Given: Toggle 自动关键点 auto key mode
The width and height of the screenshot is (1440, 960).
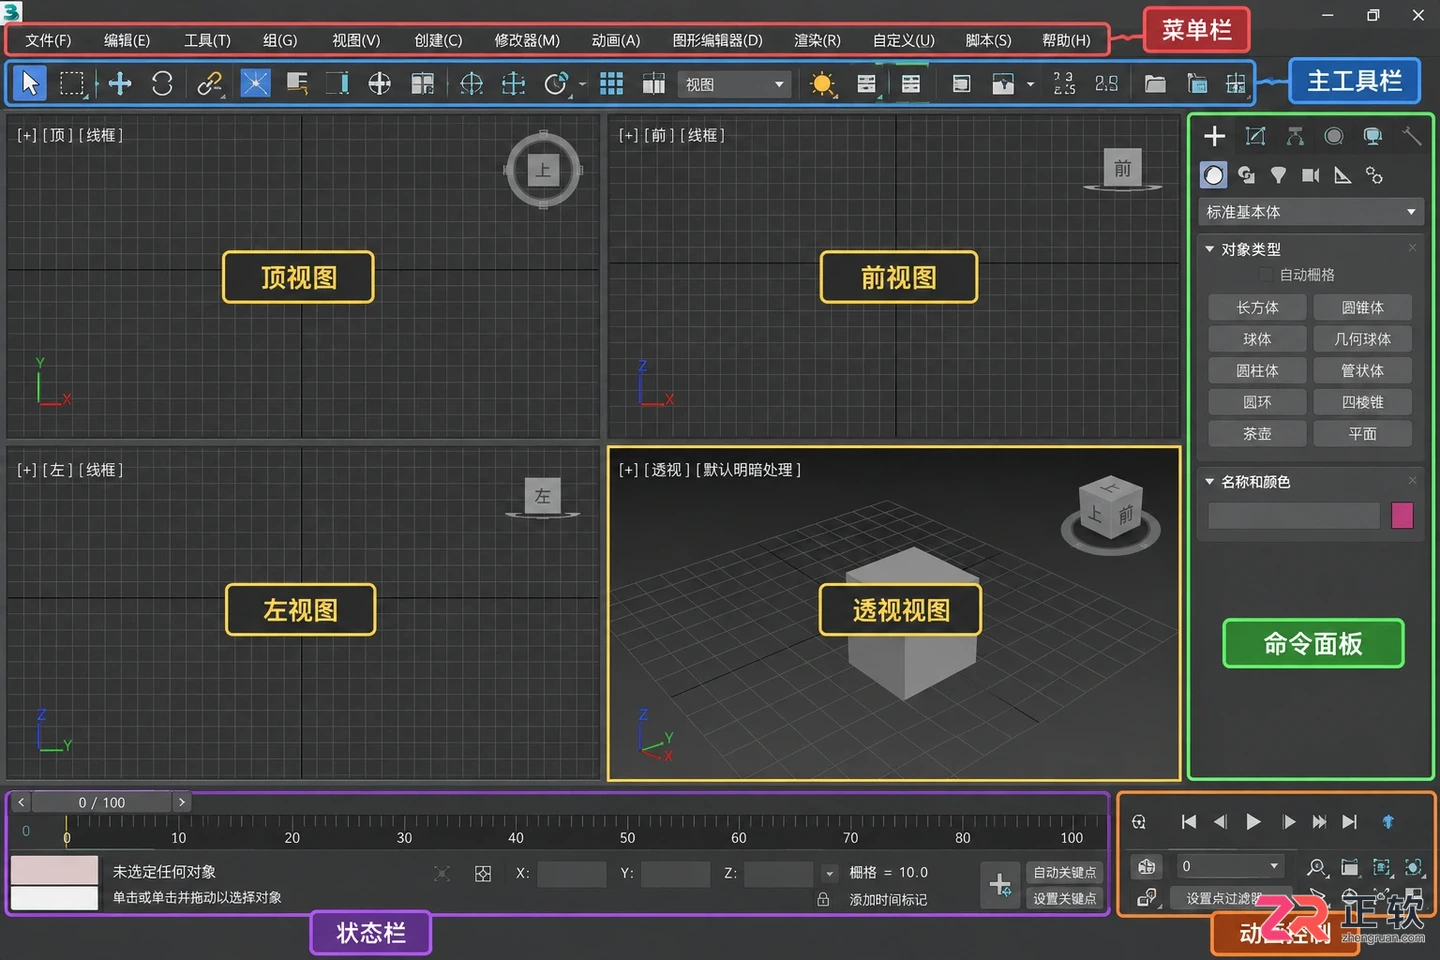Looking at the screenshot, I should click(1064, 872).
